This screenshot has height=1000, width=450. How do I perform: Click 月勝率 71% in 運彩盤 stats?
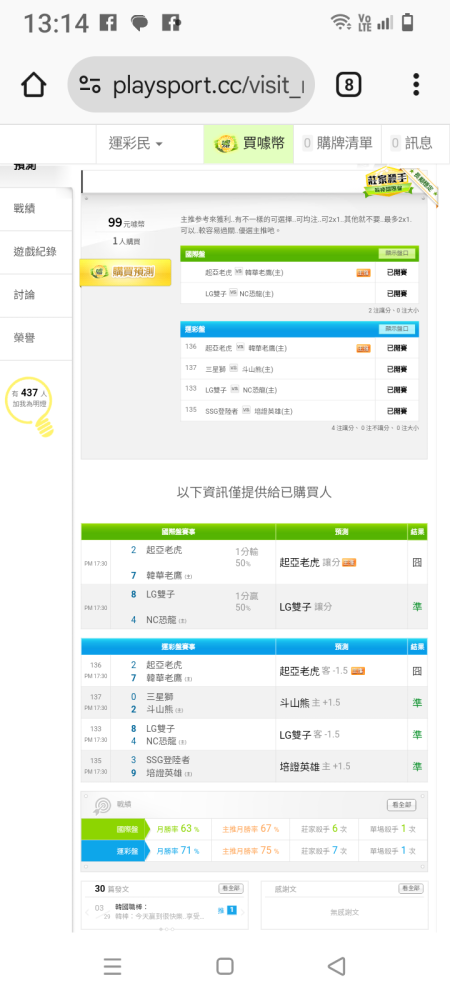click(x=178, y=851)
